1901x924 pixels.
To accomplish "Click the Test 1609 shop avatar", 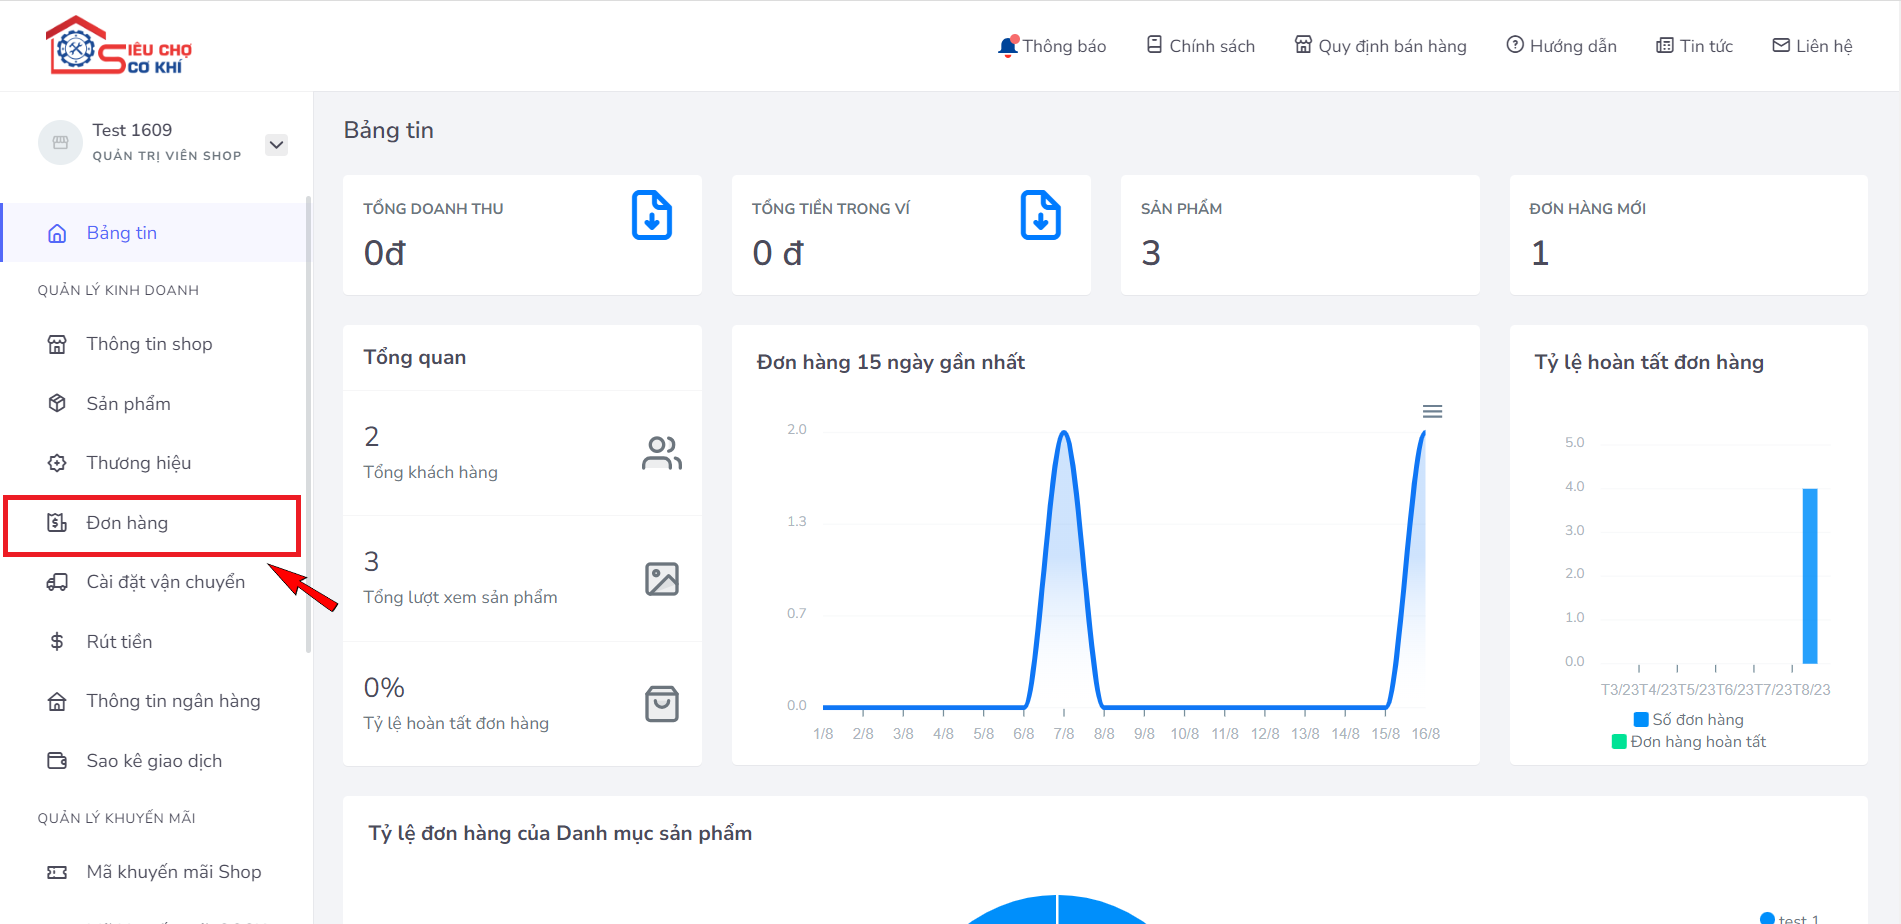I will point(60,142).
